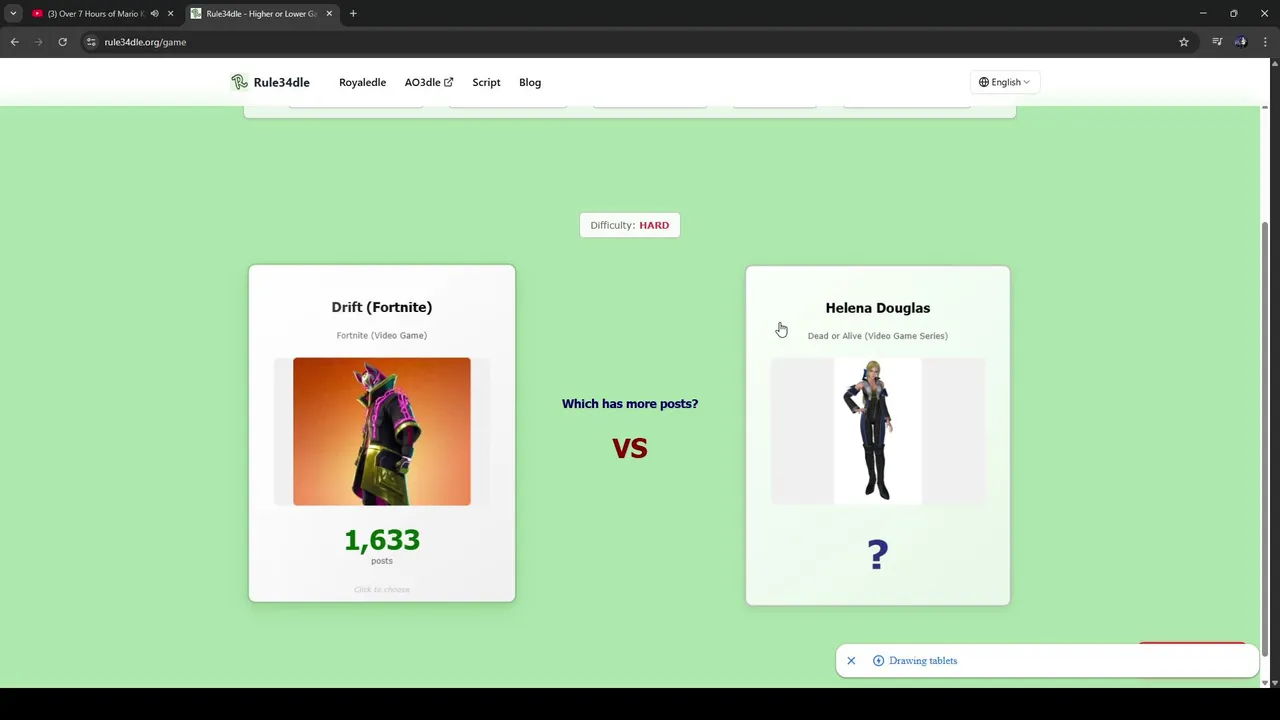Screen dimensions: 1280x720
Task: Close the Drawing tablets ad banner
Action: [x=851, y=661]
